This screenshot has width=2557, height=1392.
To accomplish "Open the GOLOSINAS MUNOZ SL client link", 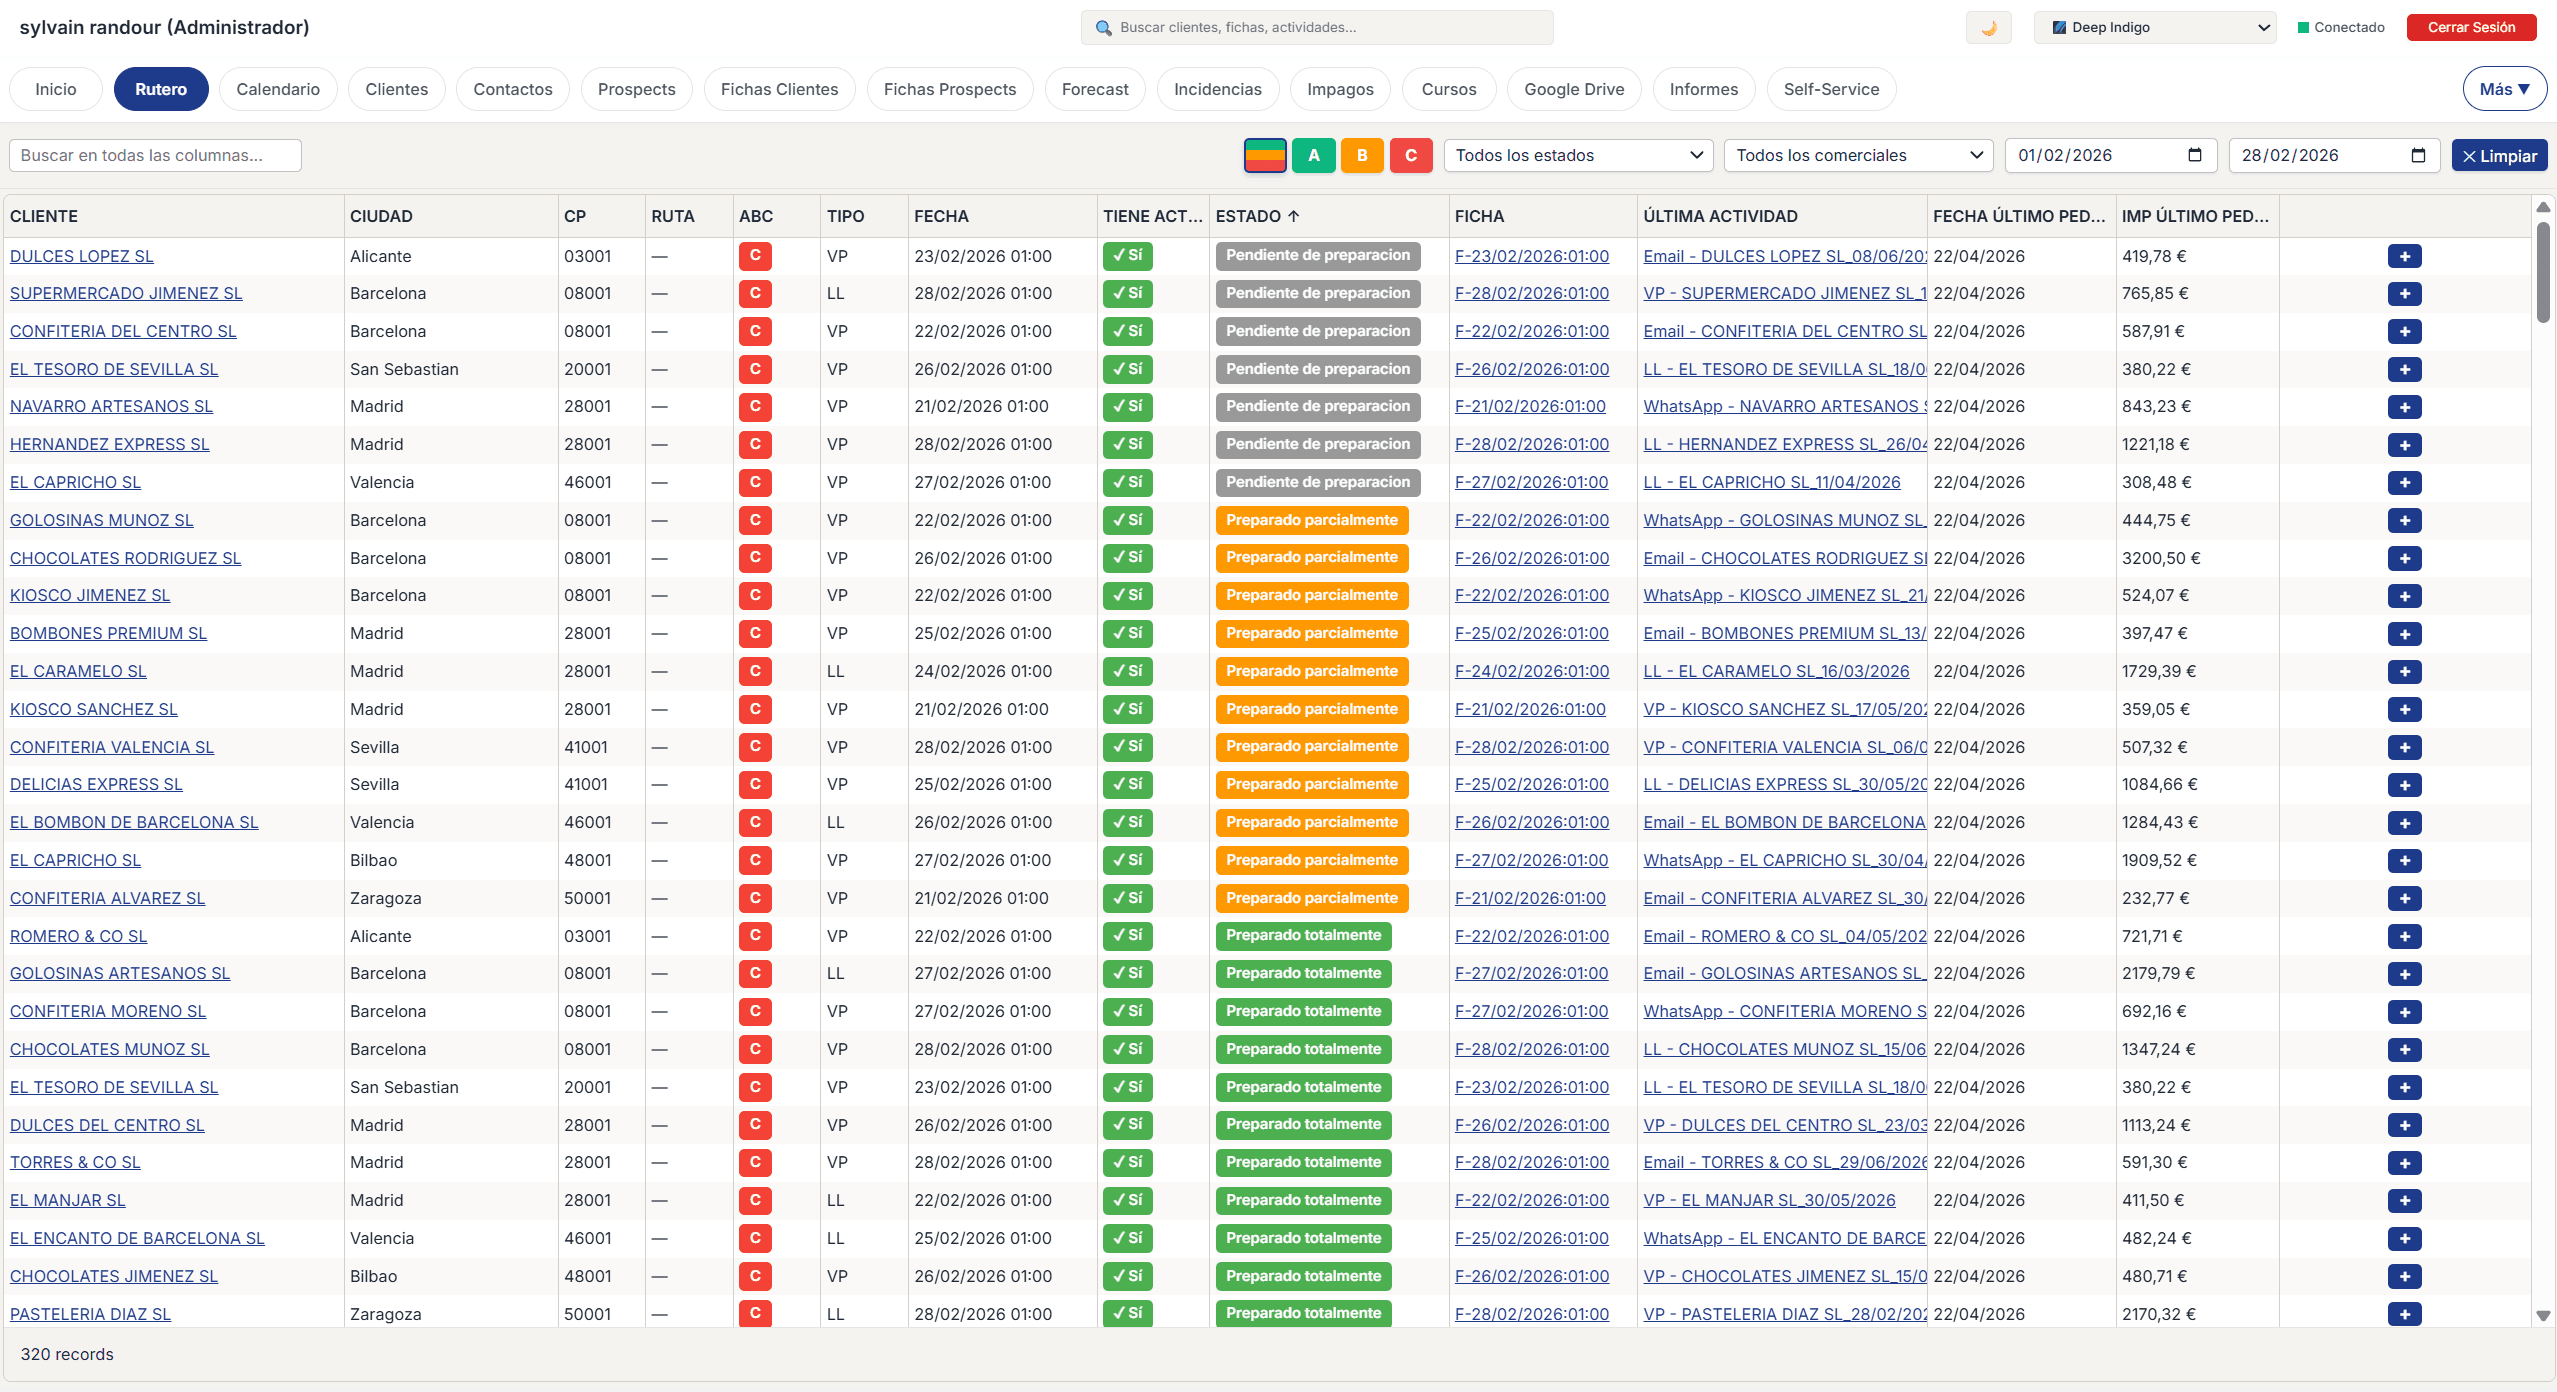I will pyautogui.click(x=101, y=520).
